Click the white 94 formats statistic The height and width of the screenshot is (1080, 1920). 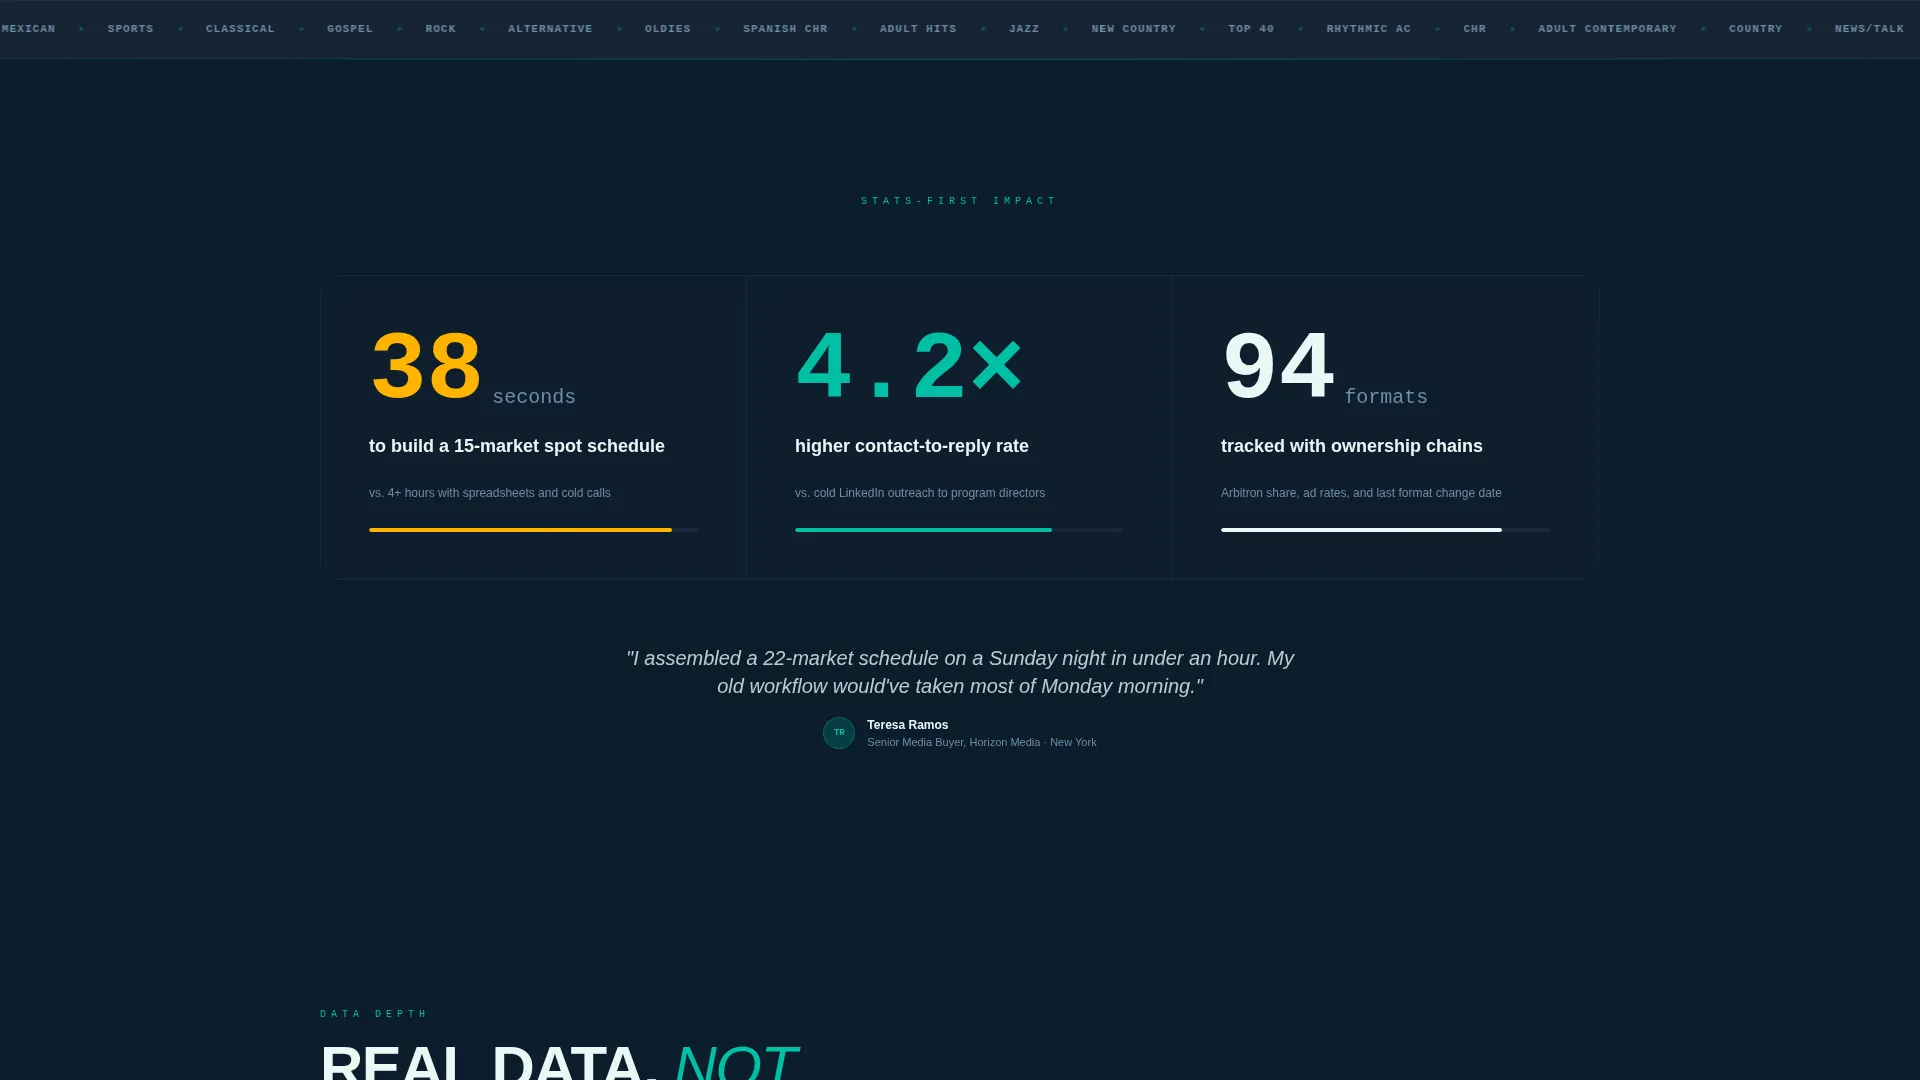(x=1324, y=368)
